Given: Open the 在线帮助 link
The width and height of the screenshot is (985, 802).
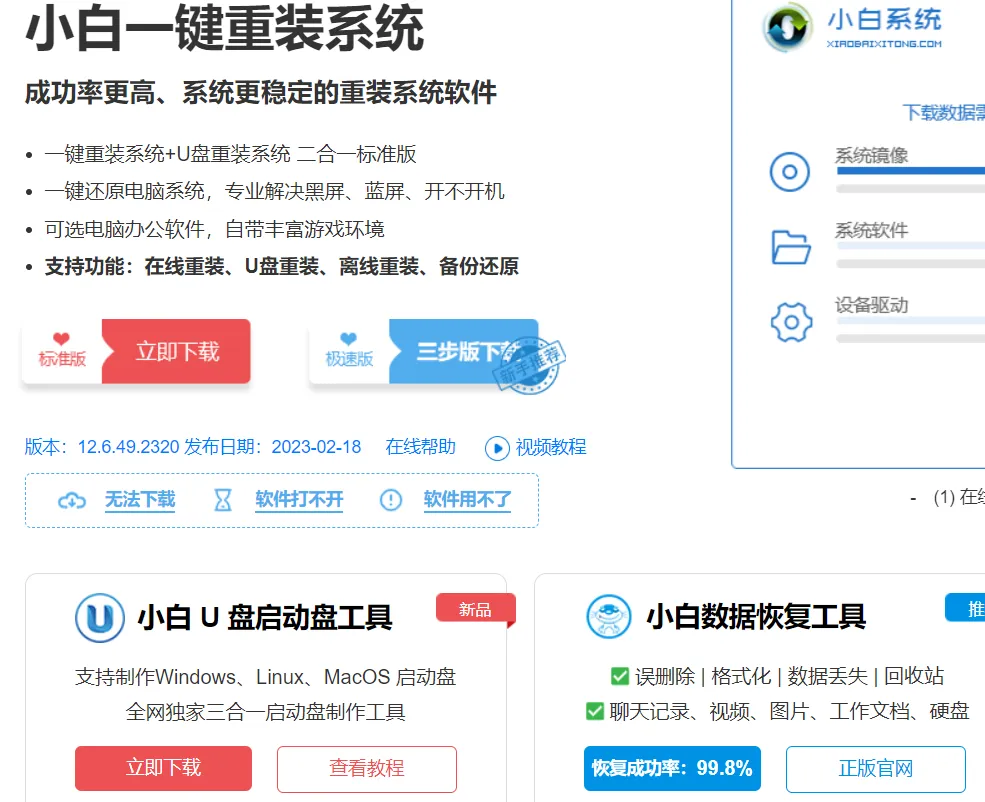Looking at the screenshot, I should click(420, 447).
